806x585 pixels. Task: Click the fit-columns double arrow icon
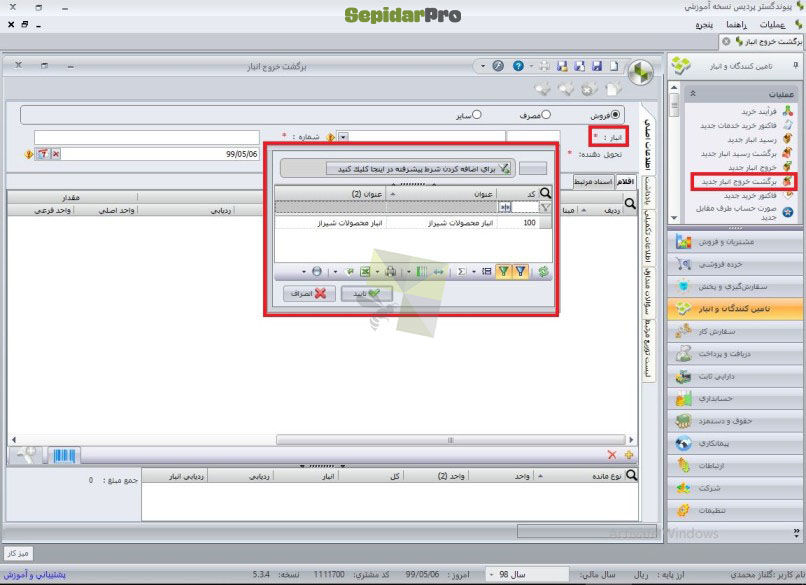pos(438,271)
